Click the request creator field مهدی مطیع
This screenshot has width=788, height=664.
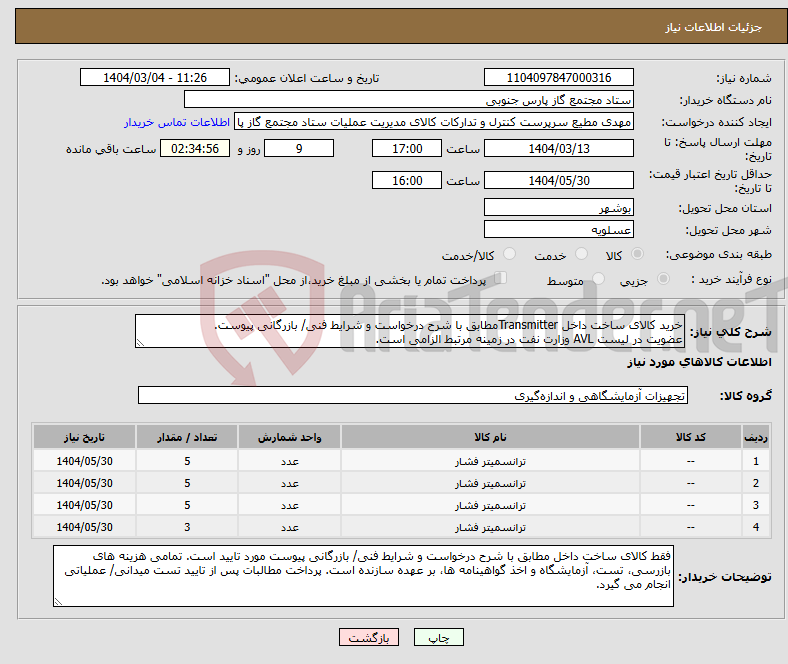pos(434,122)
